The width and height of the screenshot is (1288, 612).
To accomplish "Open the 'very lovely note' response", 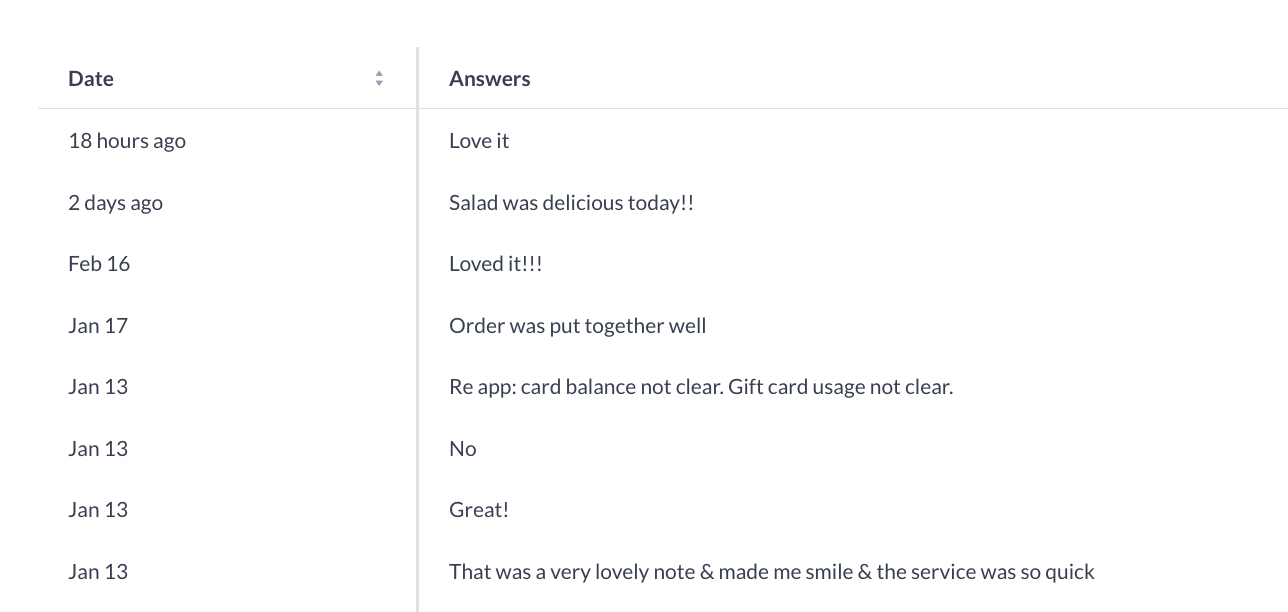I will [x=772, y=572].
